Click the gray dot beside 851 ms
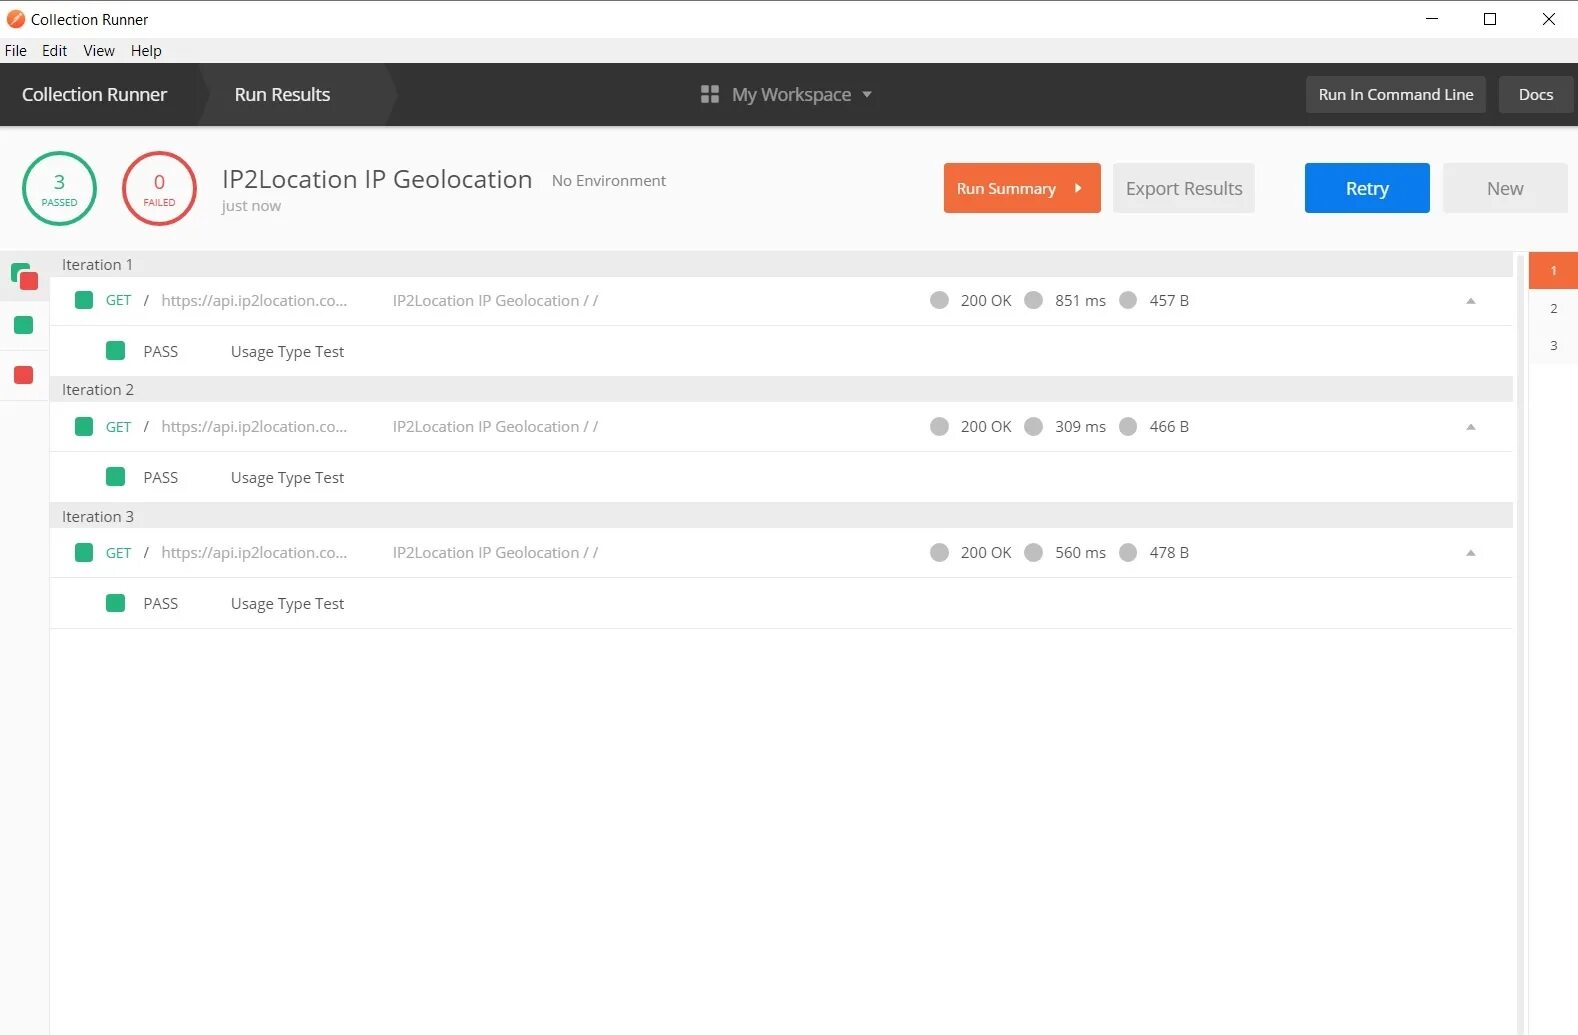The image size is (1578, 1035). click(1034, 300)
